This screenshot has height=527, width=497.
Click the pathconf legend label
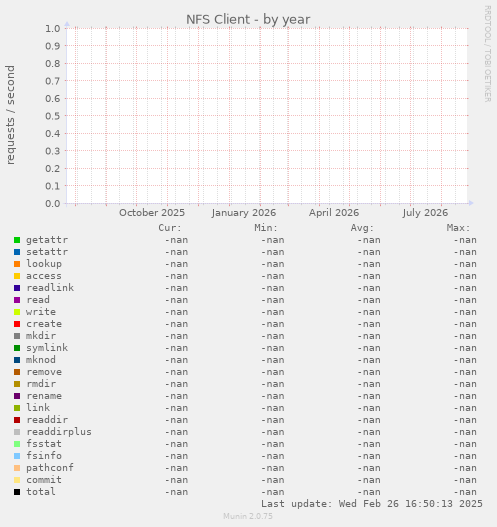(50, 468)
